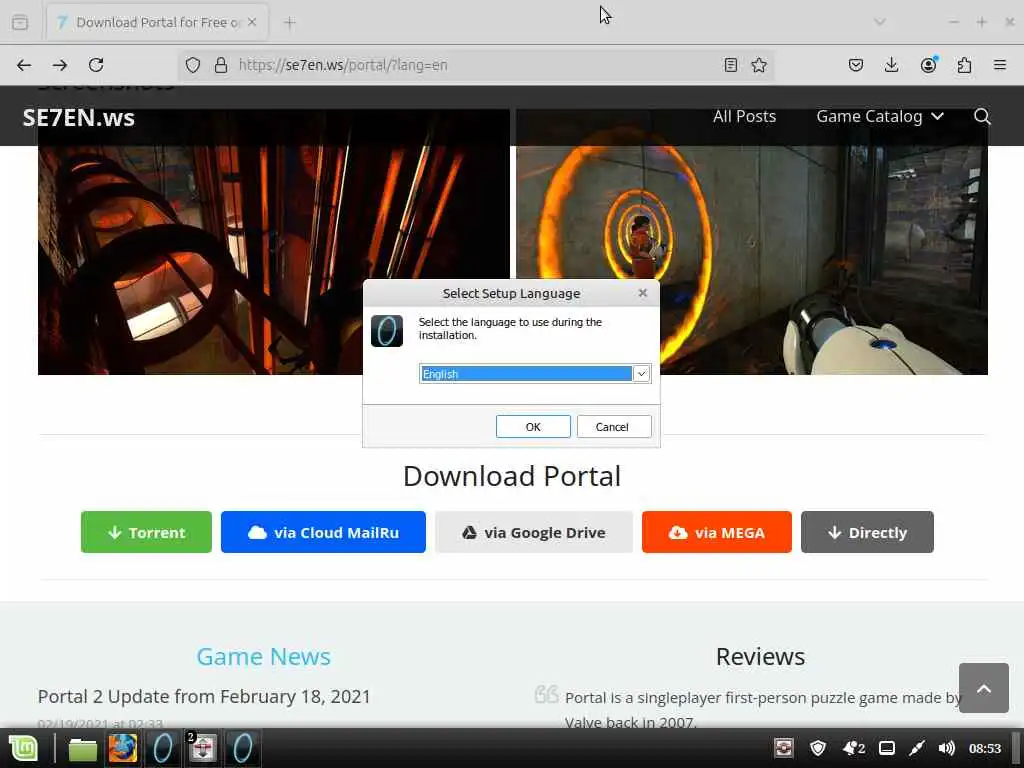Viewport: 1024px width, 768px height.
Task: Click the taskbar icon with badge 2
Action: click(202, 748)
